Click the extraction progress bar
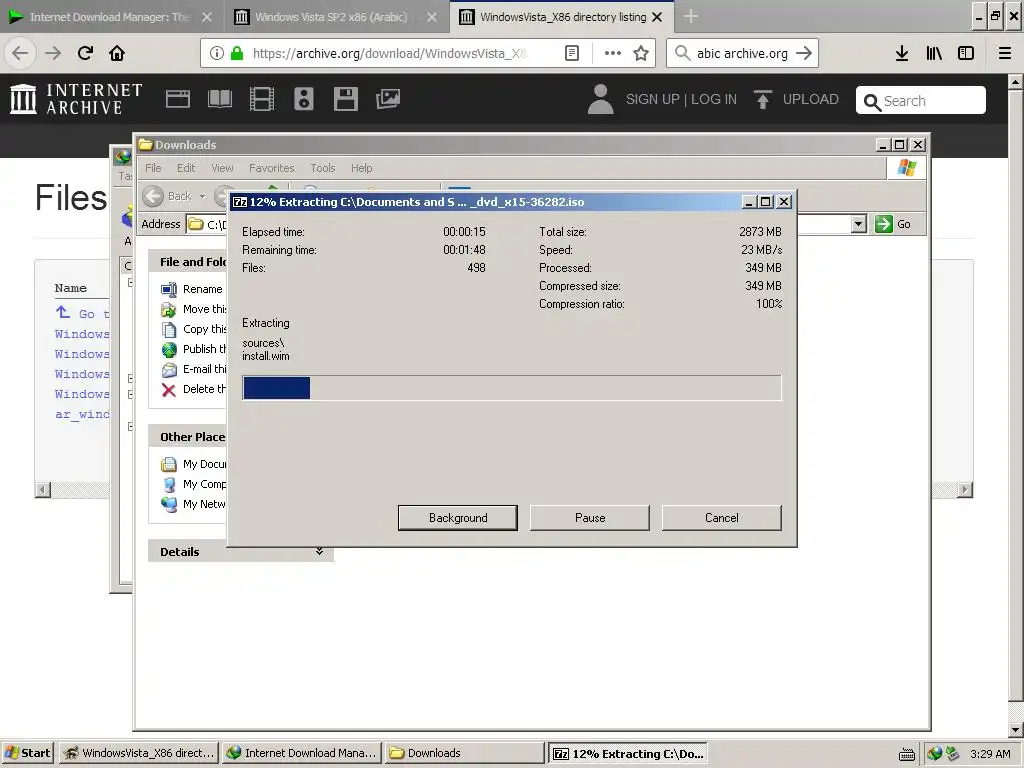1024x768 pixels. click(x=511, y=388)
